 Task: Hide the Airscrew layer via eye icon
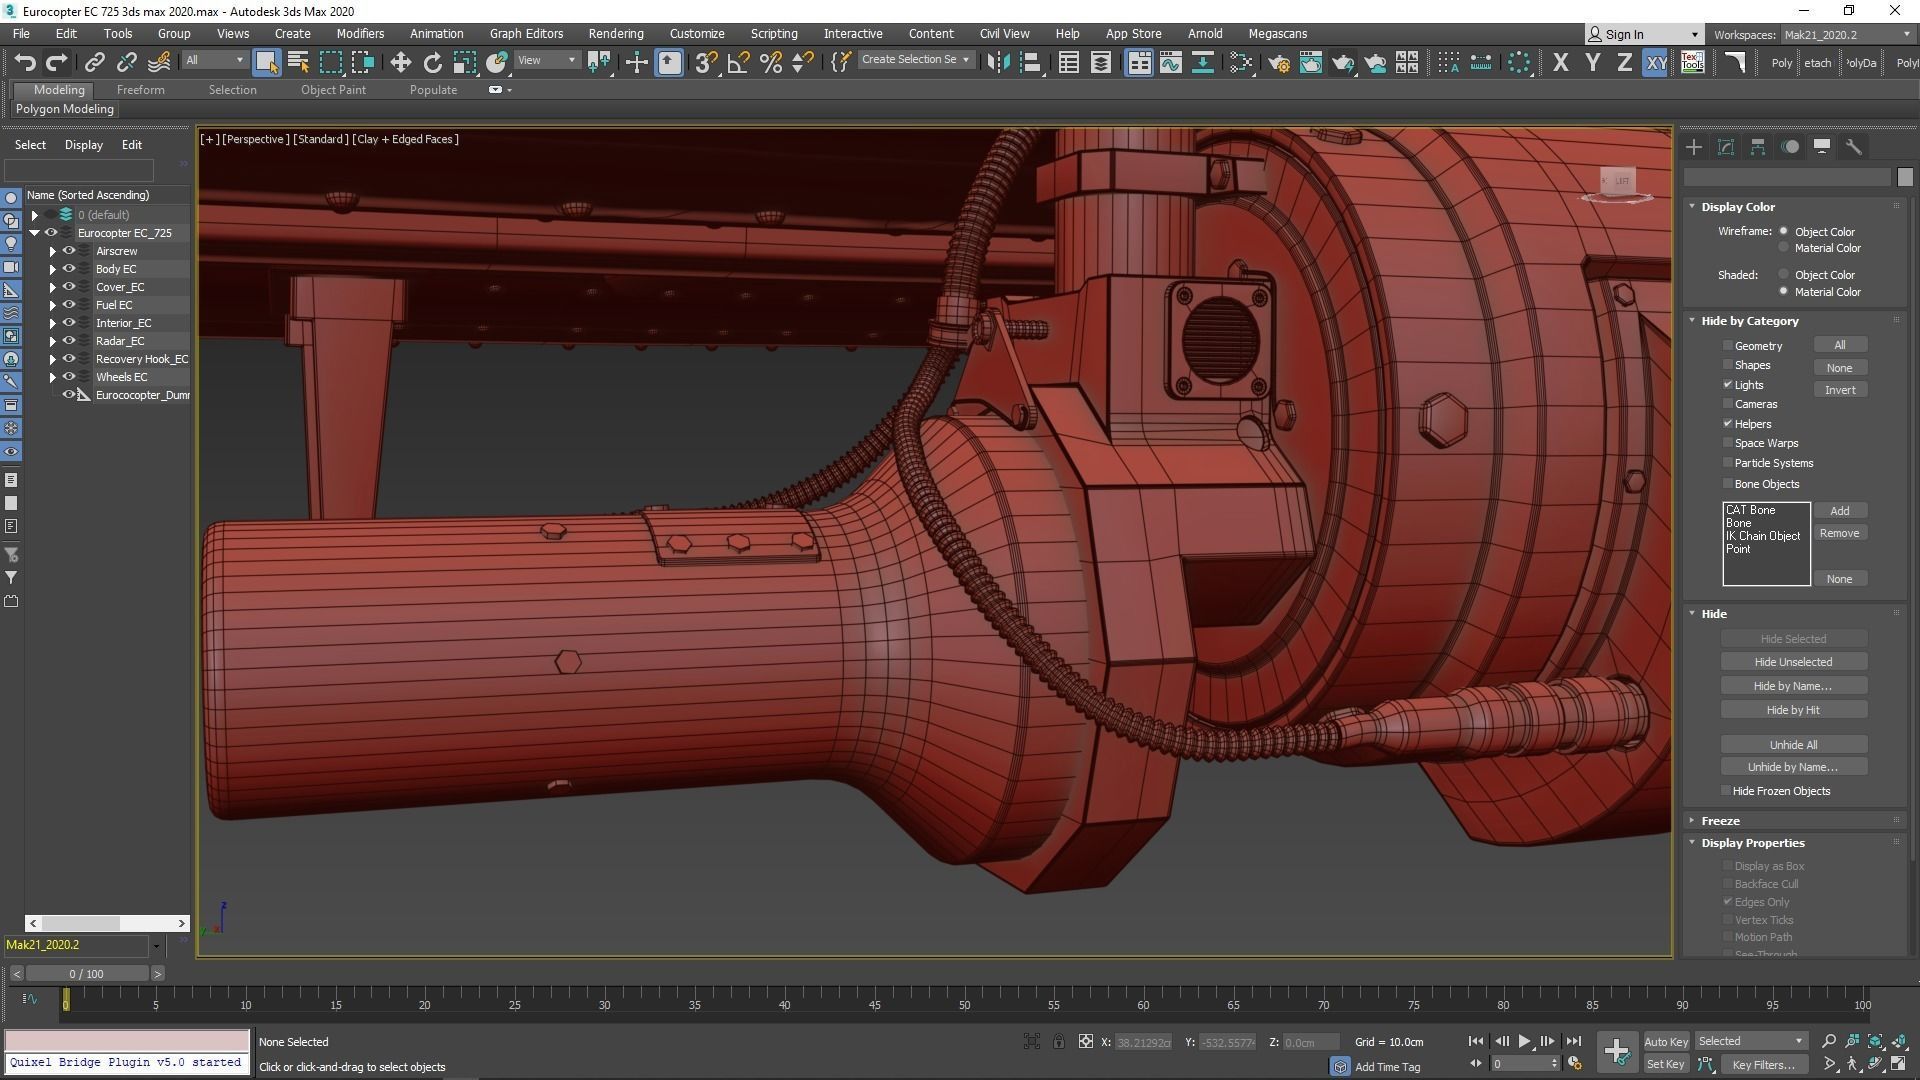point(69,251)
